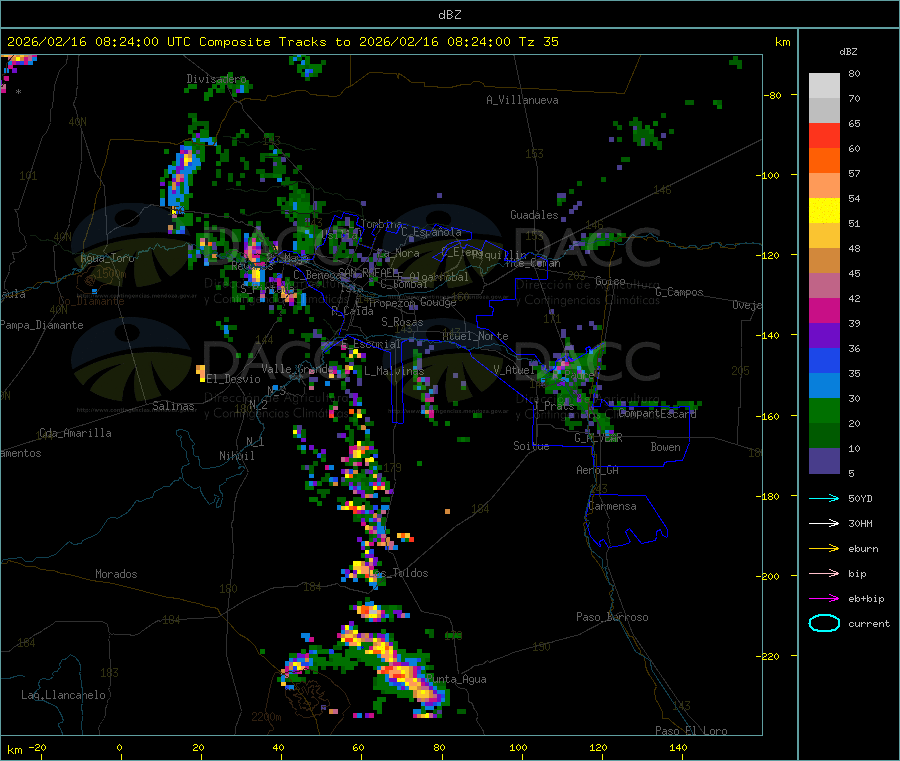Click the magenta eb+bip arrow in legend
Viewport: 900px width, 761px height.
click(x=824, y=599)
